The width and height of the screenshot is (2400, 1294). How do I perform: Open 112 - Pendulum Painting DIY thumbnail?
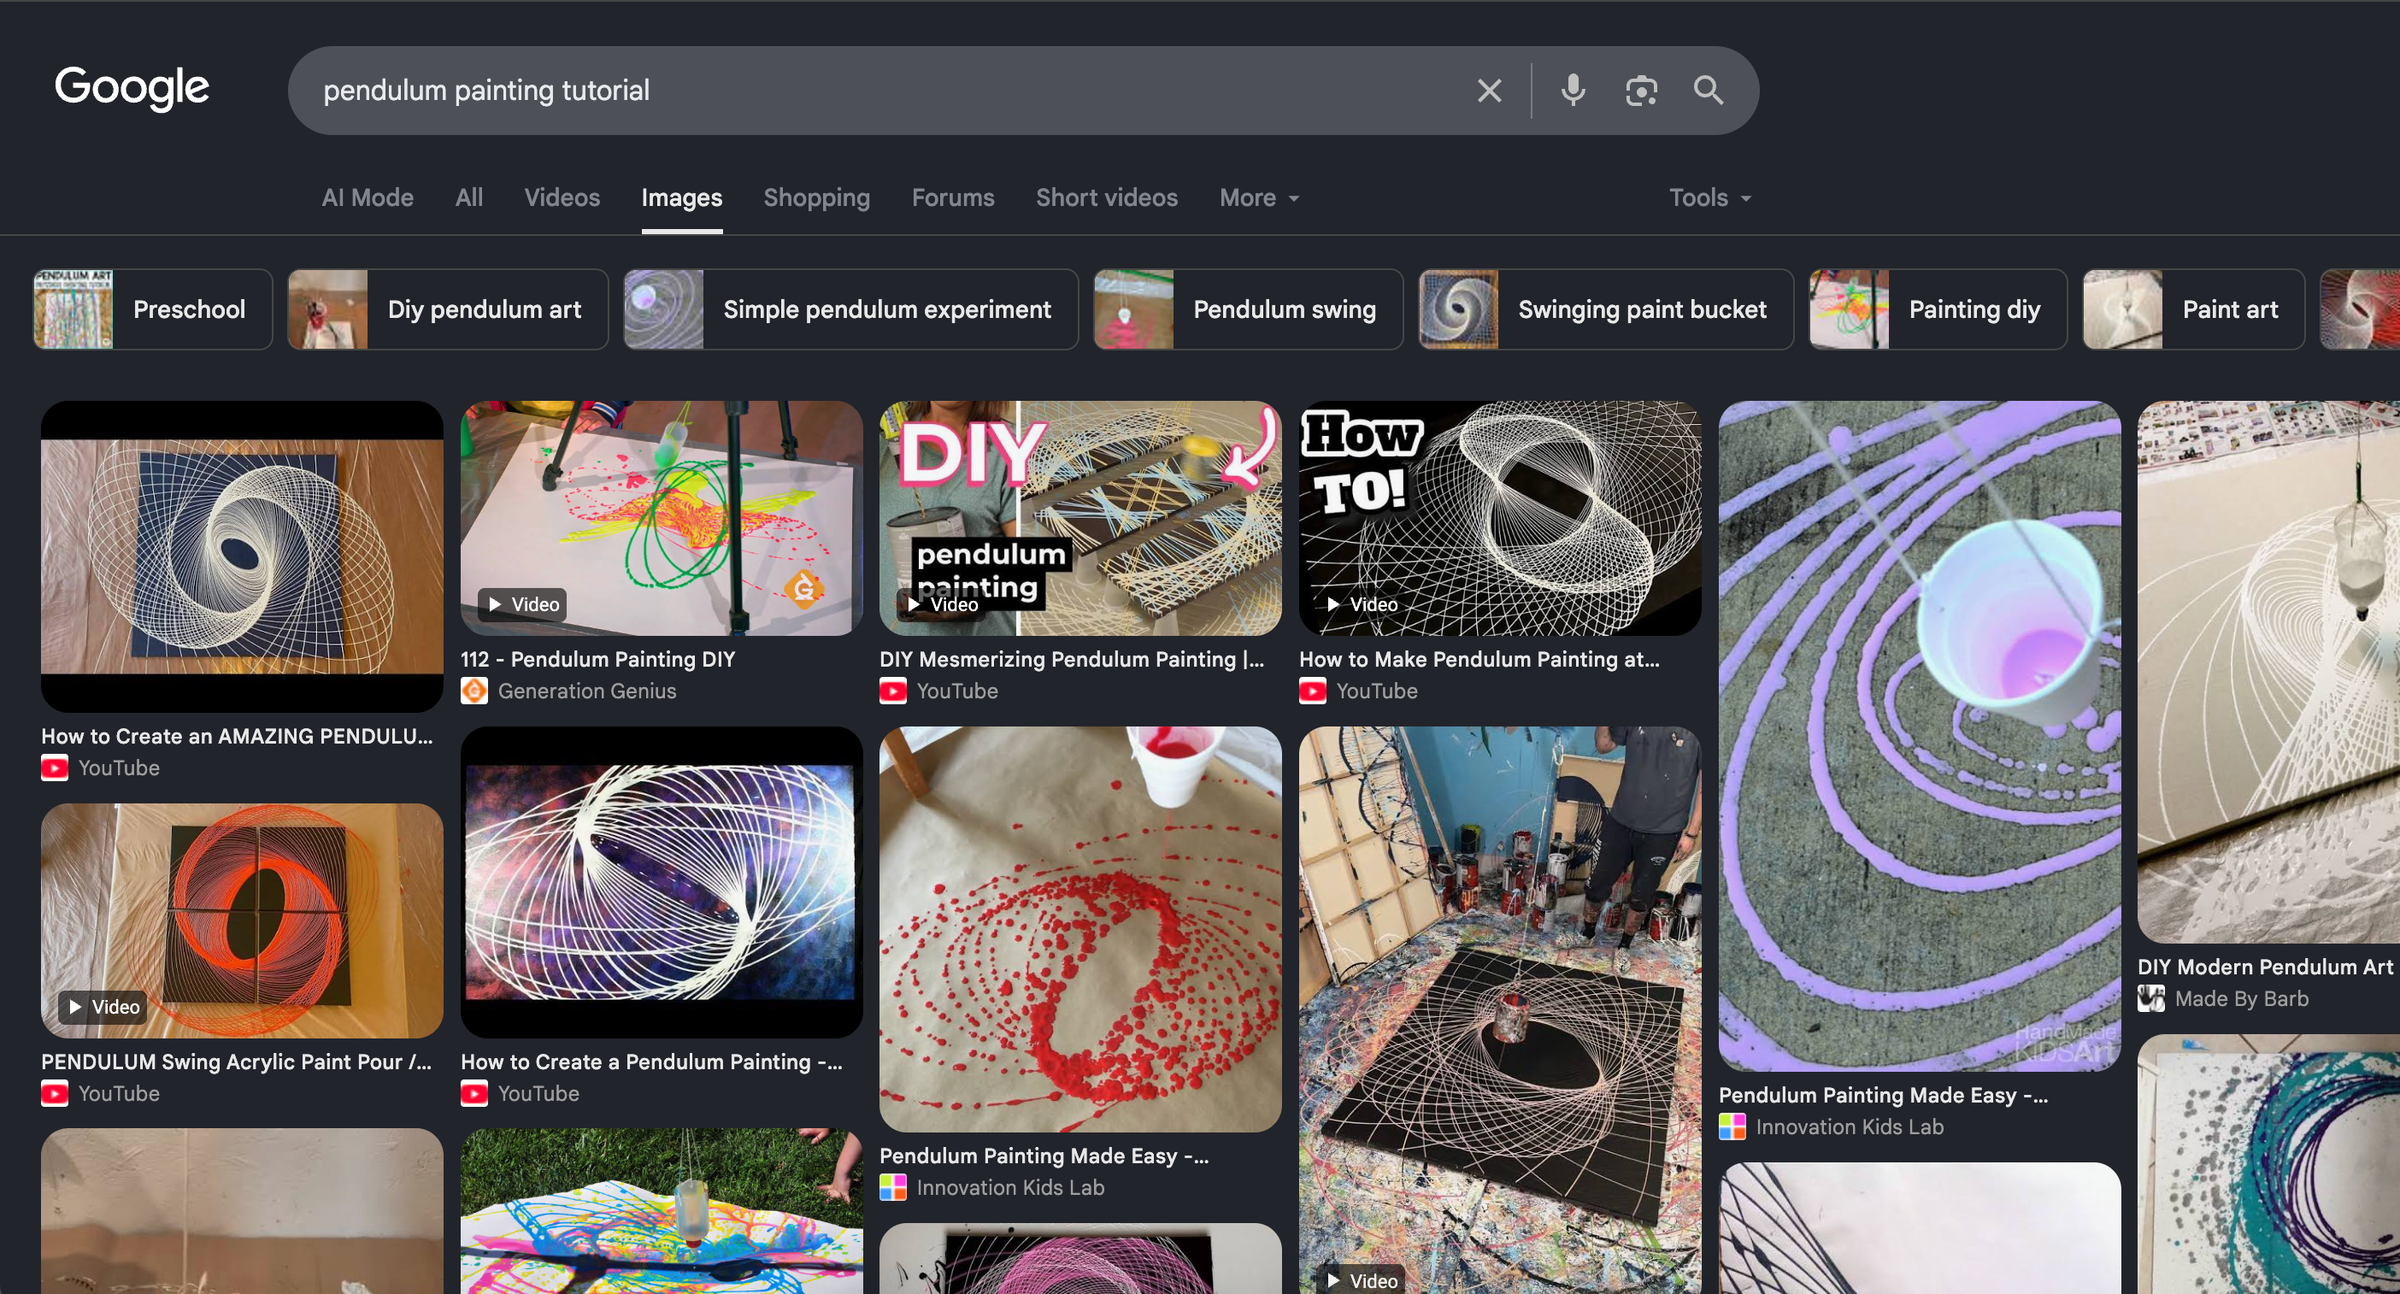(661, 518)
